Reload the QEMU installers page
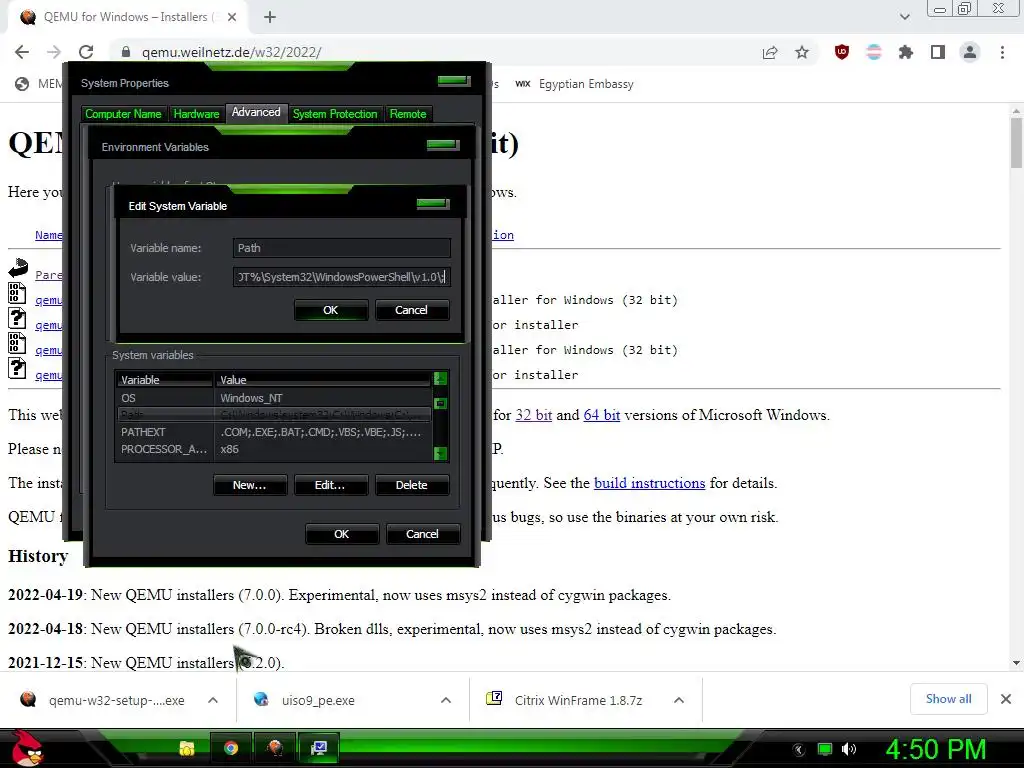 86,52
